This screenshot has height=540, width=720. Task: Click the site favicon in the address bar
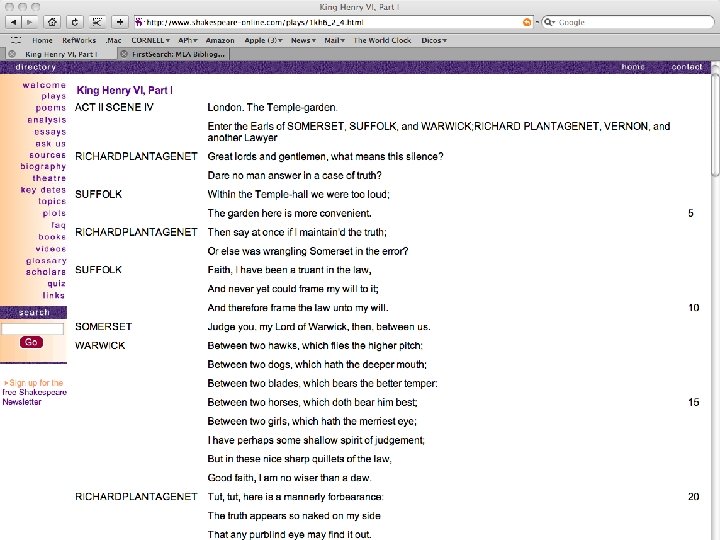(x=139, y=22)
